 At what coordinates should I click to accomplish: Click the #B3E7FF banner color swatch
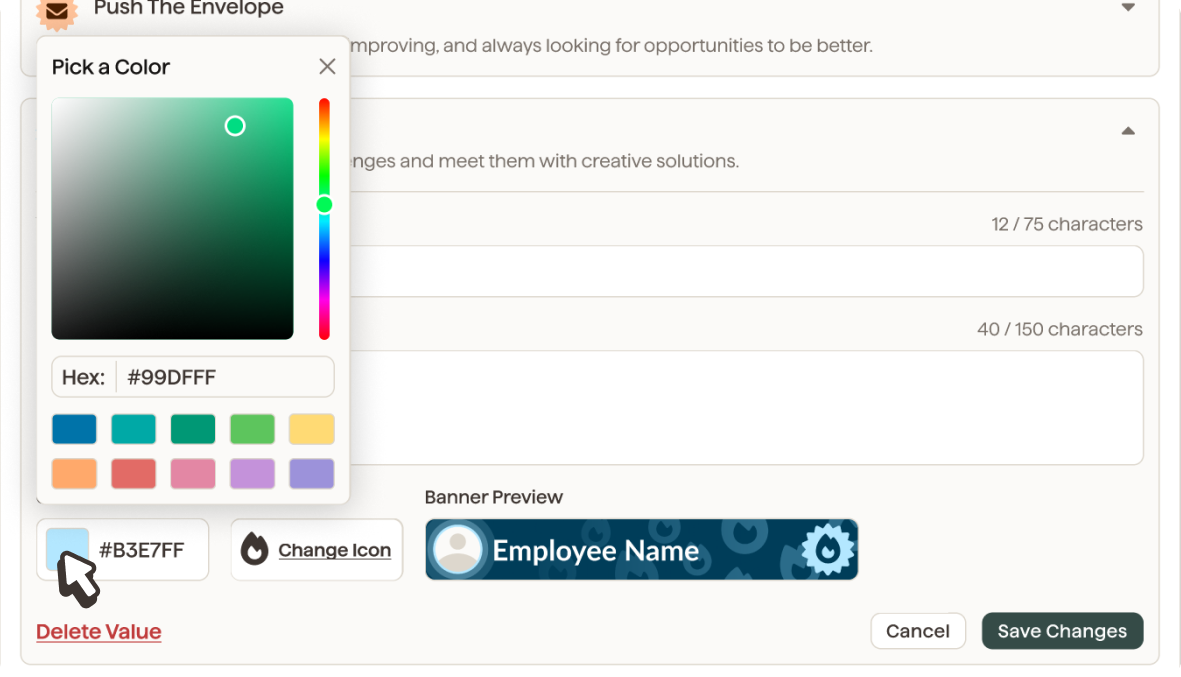(x=68, y=549)
